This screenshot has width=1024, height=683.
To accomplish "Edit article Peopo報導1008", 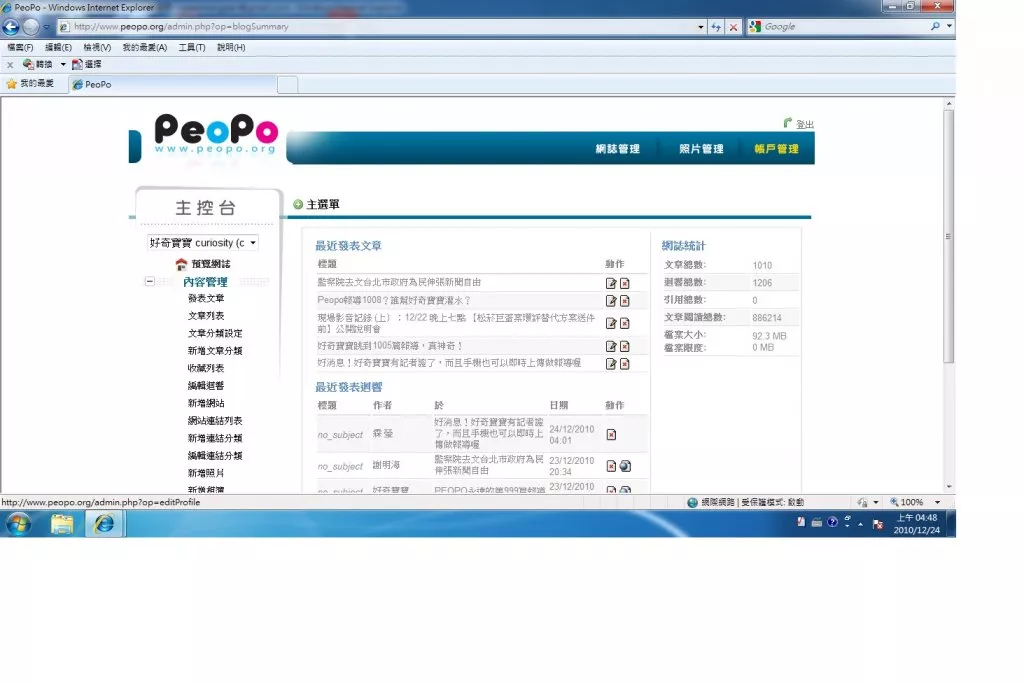I will 611,301.
